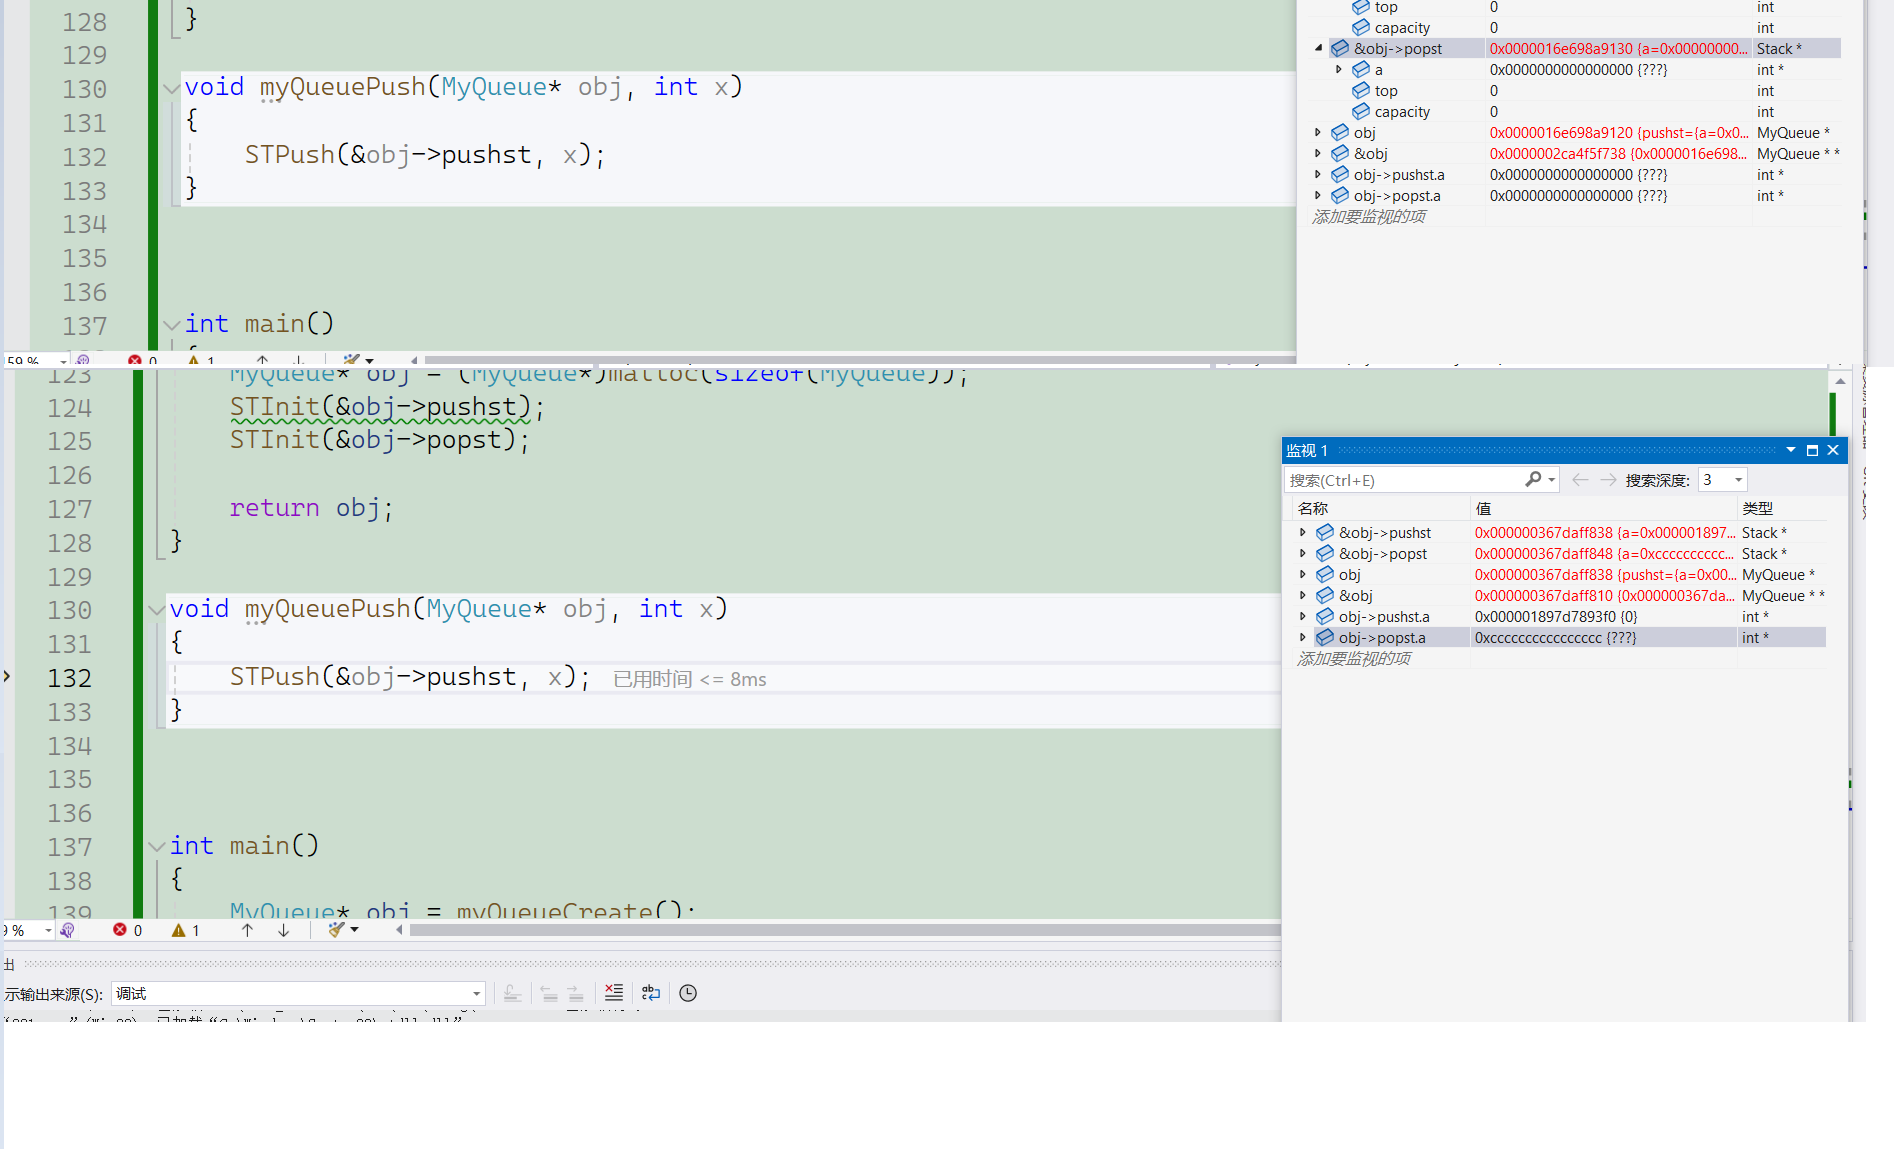Click the back arrow in 监视 1 search bar
The image size is (1894, 1149).
pyautogui.click(x=1580, y=480)
